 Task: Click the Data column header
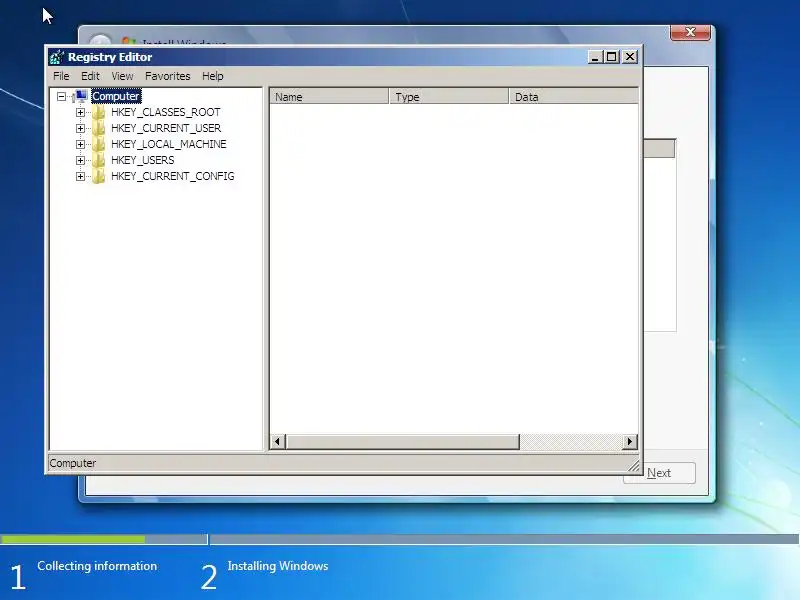pos(574,96)
